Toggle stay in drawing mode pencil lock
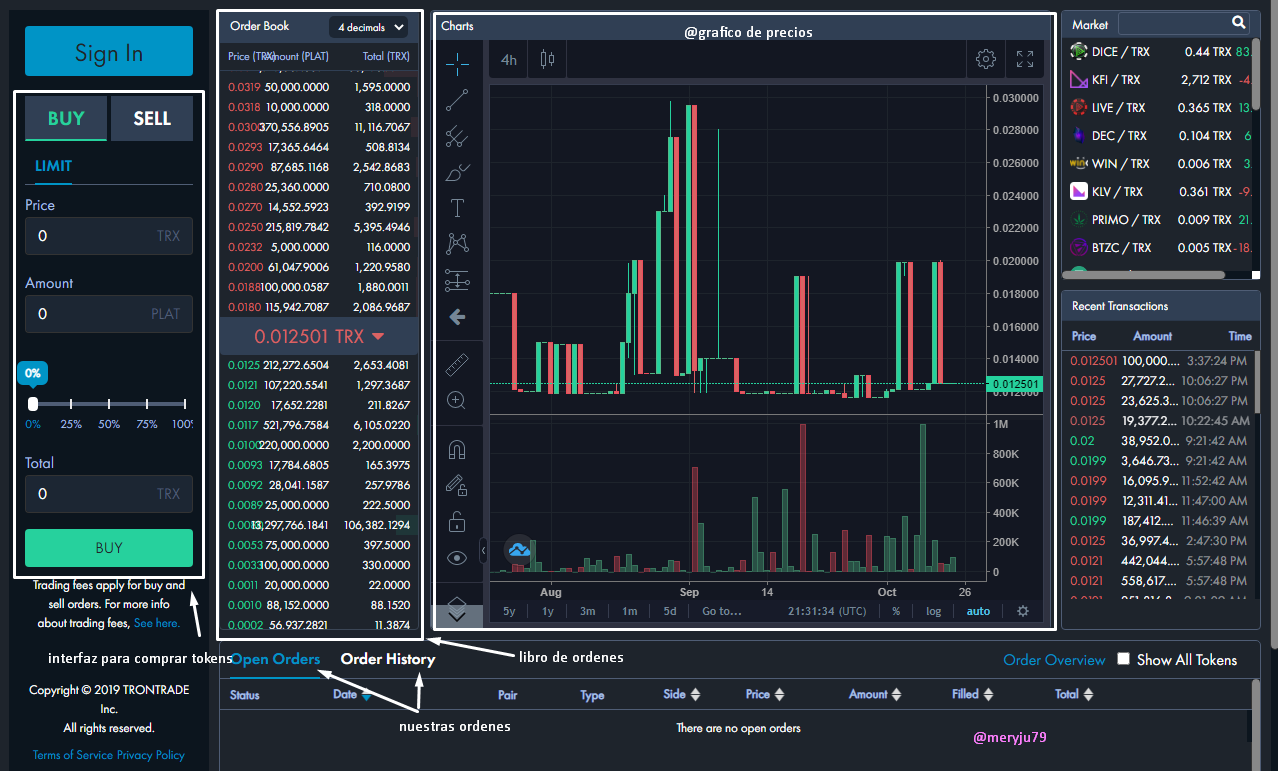This screenshot has width=1278, height=771. click(x=457, y=485)
